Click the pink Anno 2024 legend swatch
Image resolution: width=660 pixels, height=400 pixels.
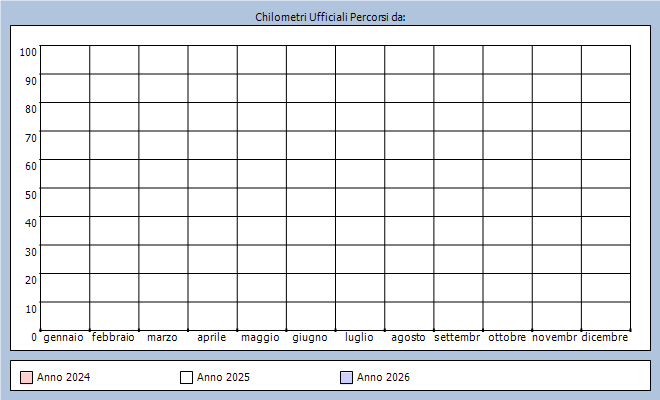tap(26, 378)
